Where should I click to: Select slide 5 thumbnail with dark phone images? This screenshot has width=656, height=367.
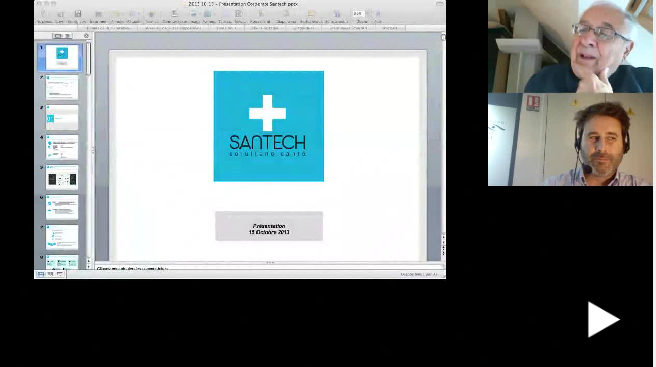pyautogui.click(x=62, y=177)
